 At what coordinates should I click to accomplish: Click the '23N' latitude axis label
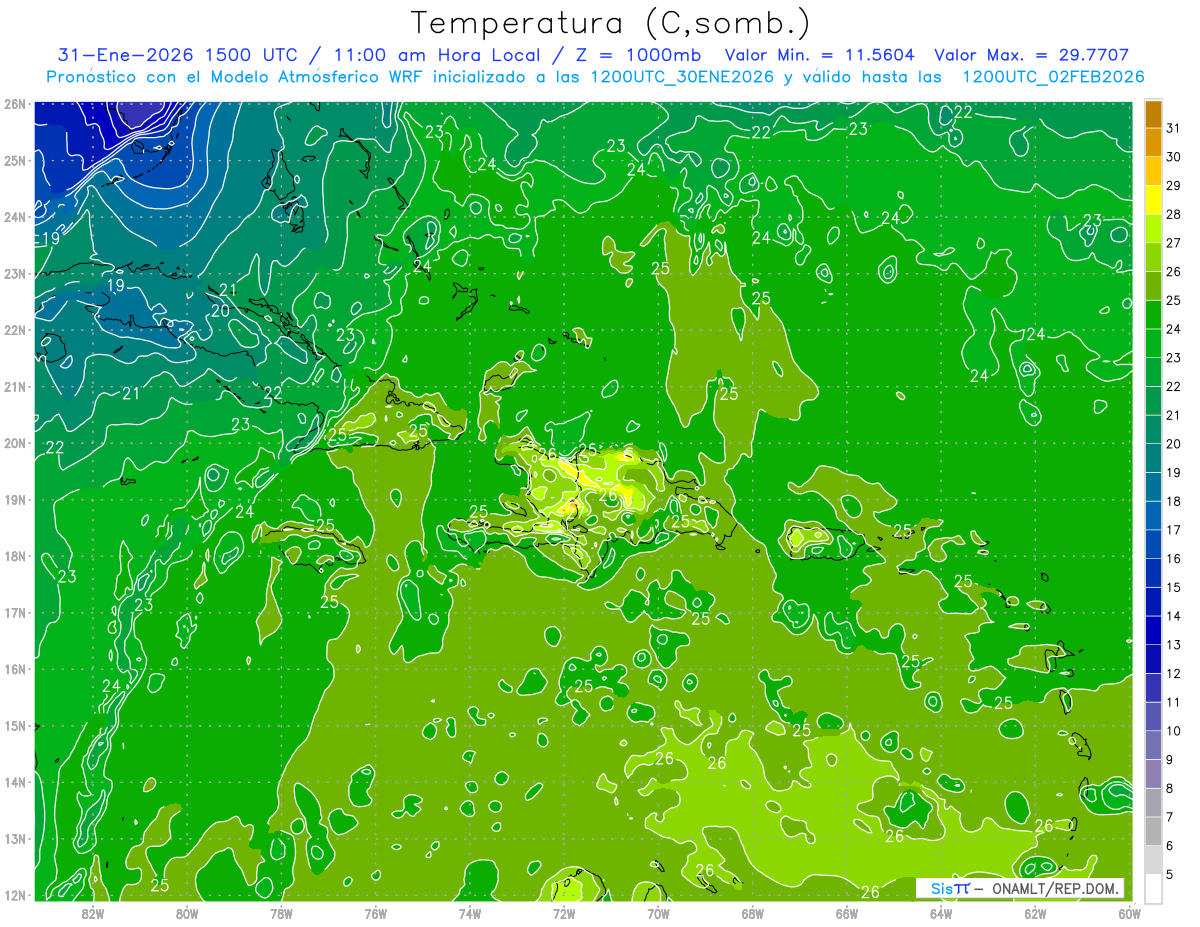click(15, 273)
